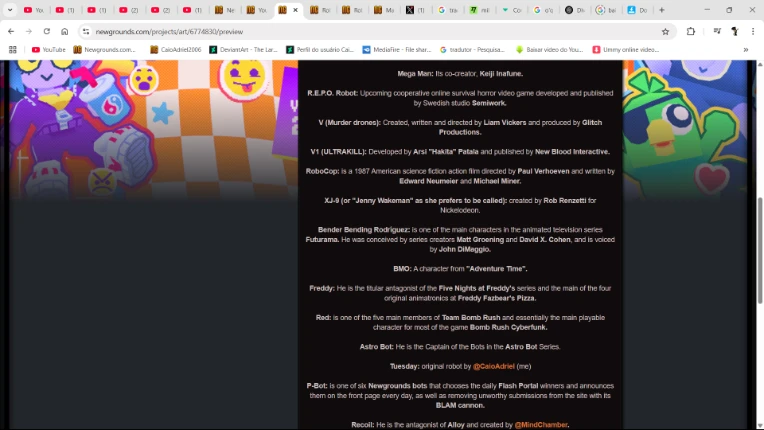Screen dimensions: 764x430
Task: Click the "R.E.P.O. Robot:" heading
Action: [332, 93]
